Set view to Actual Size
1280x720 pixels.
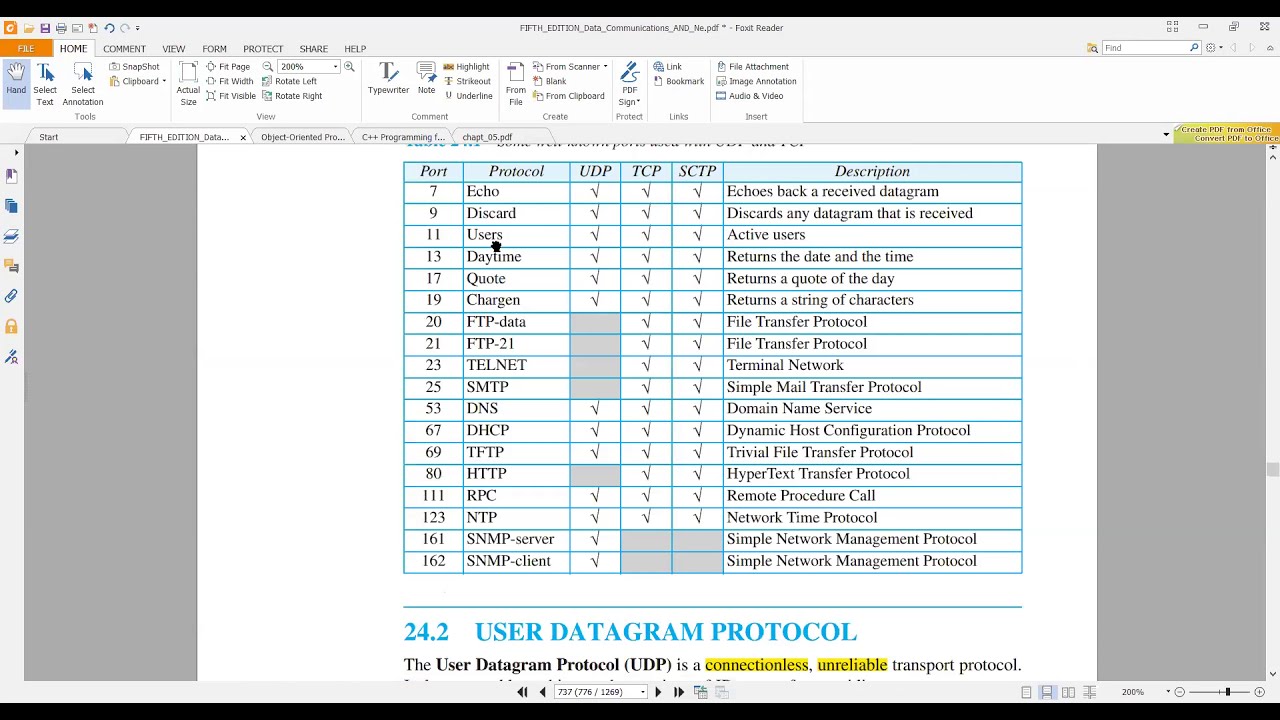pyautogui.click(x=188, y=84)
